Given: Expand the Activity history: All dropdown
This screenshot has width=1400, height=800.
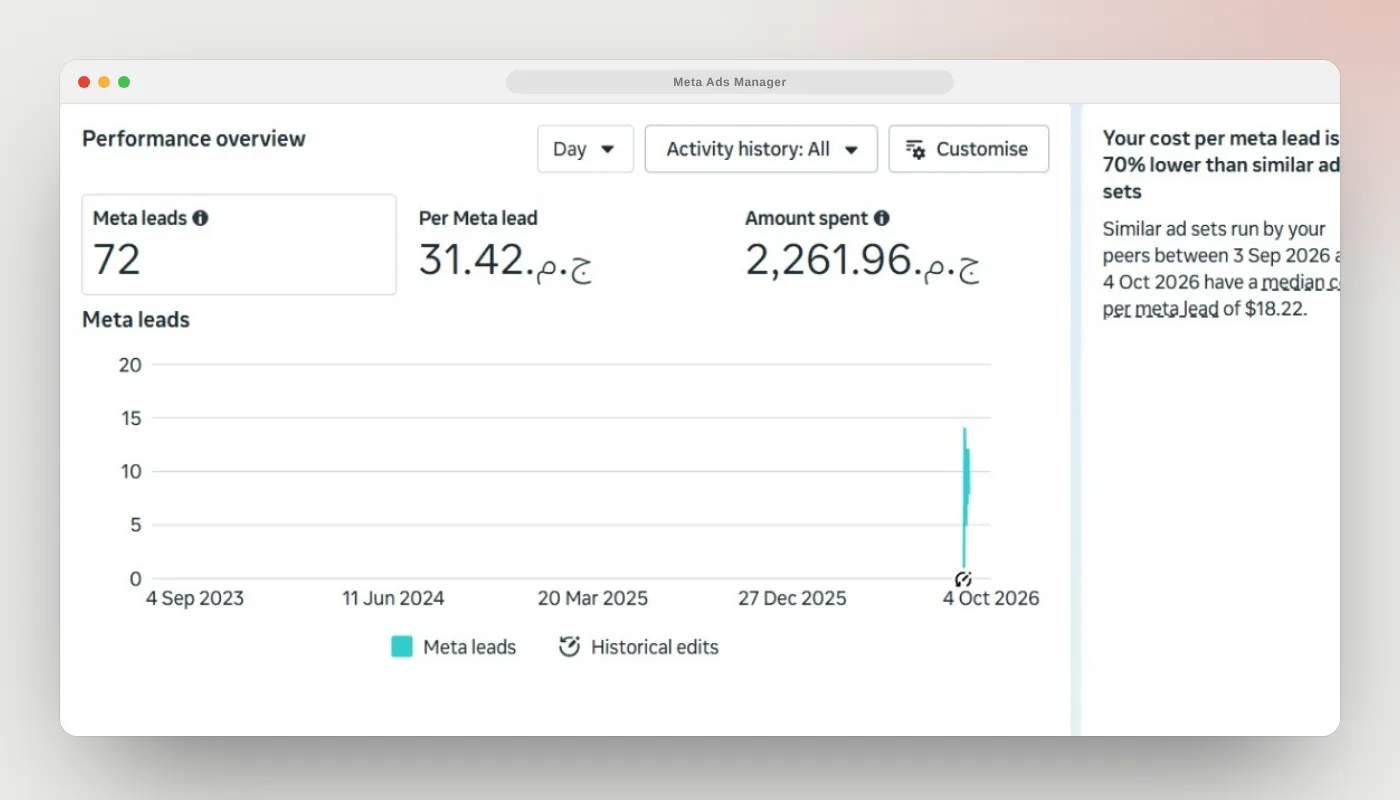Looking at the screenshot, I should [761, 149].
